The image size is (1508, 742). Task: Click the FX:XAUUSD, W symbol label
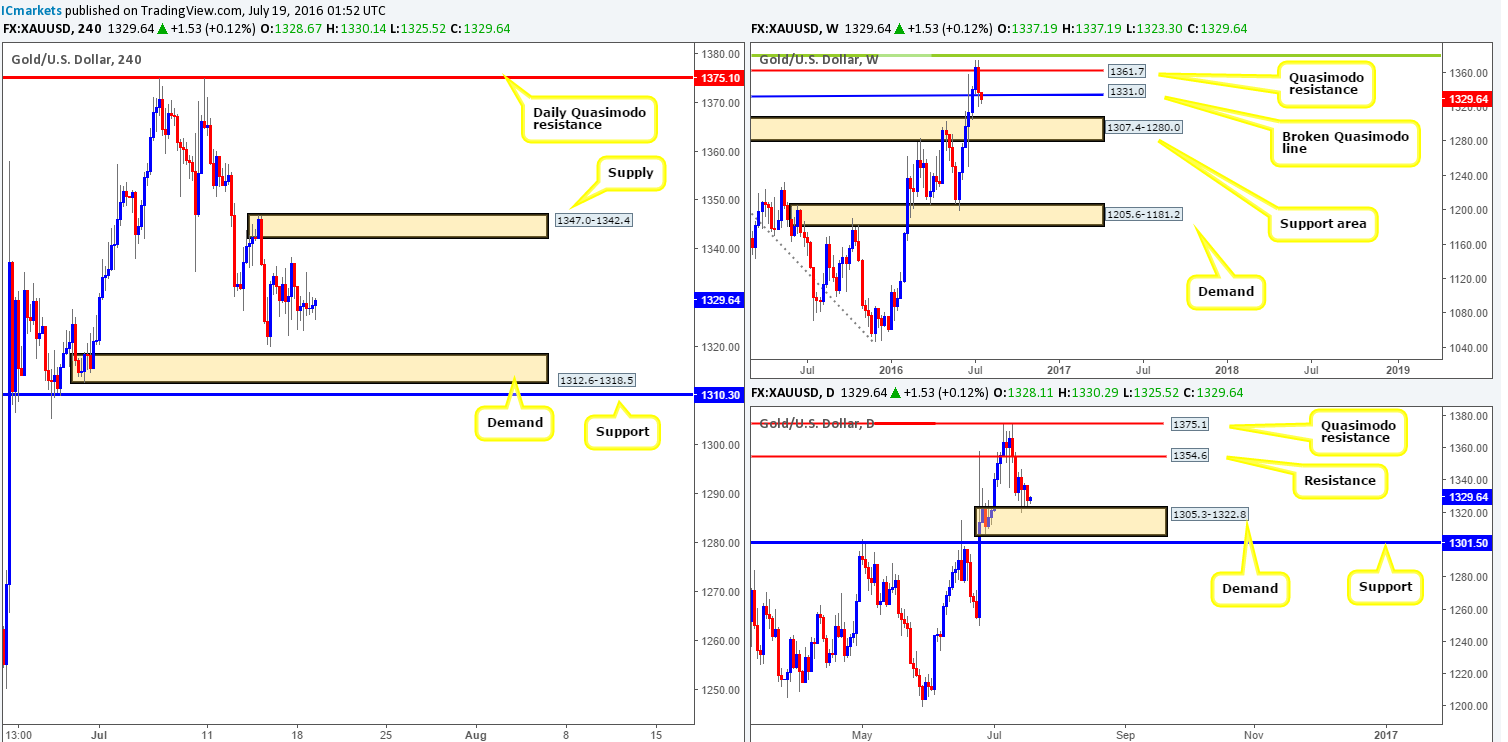797,28
